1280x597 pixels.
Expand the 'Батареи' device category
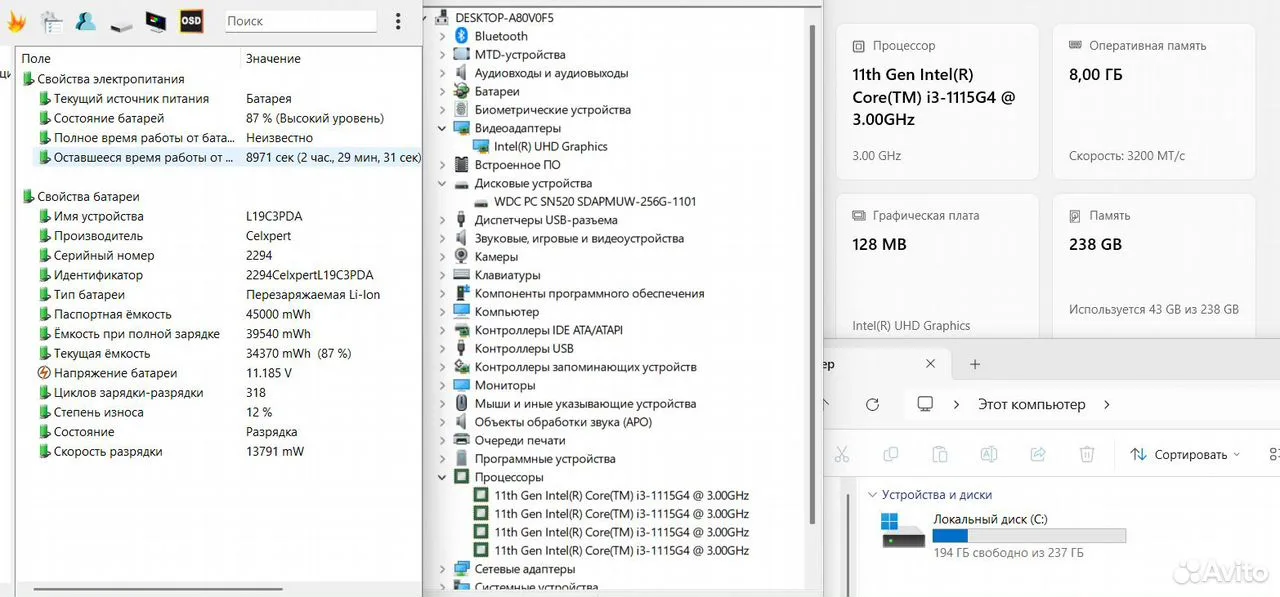[443, 91]
